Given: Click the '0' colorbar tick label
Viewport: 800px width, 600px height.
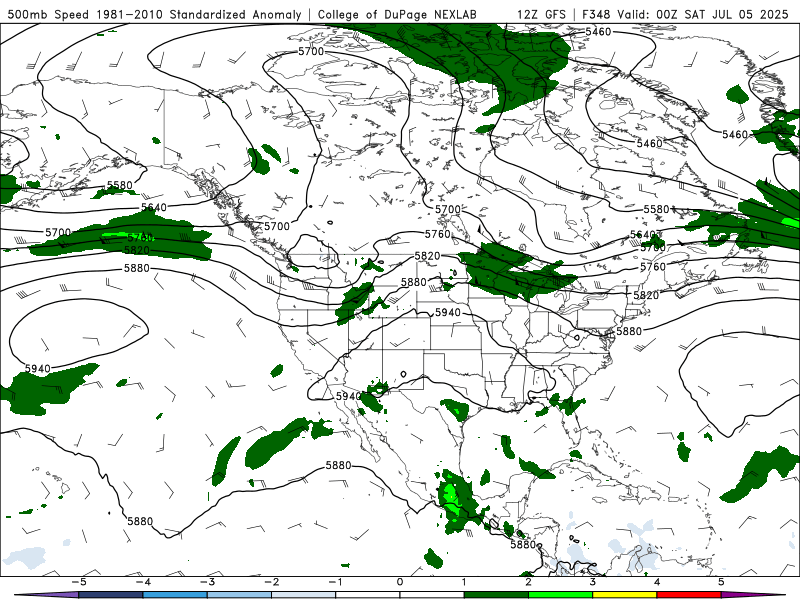Looking at the screenshot, I should 400,582.
